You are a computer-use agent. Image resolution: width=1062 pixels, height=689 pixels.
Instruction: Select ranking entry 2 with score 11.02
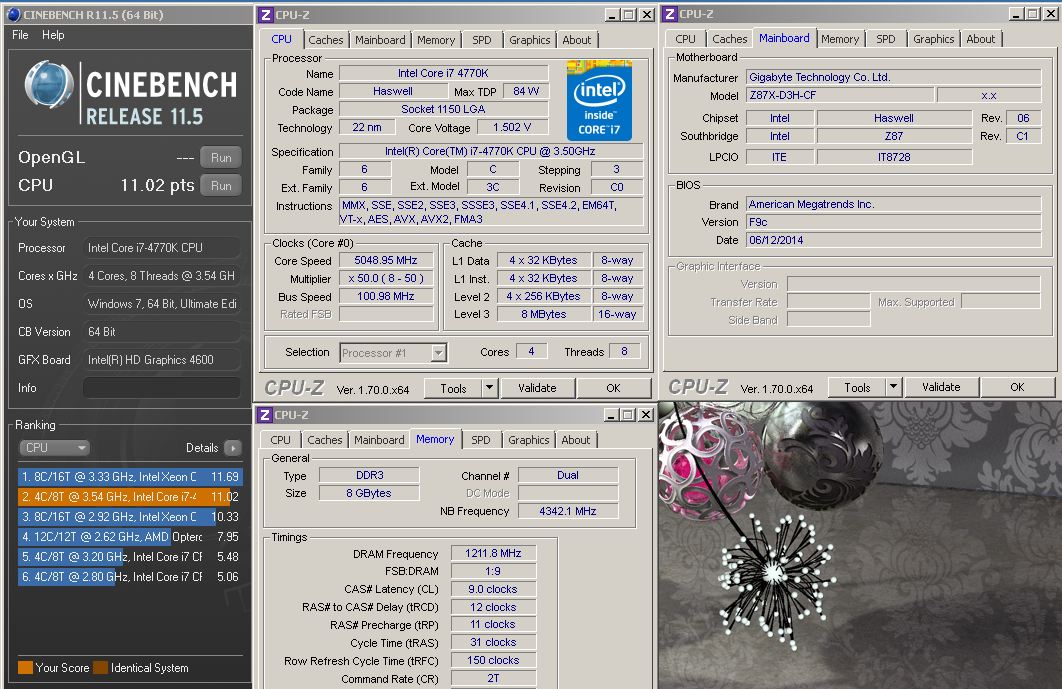(130, 497)
